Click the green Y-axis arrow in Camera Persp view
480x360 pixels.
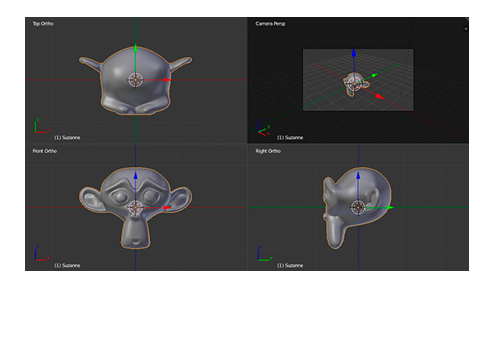coord(374,75)
